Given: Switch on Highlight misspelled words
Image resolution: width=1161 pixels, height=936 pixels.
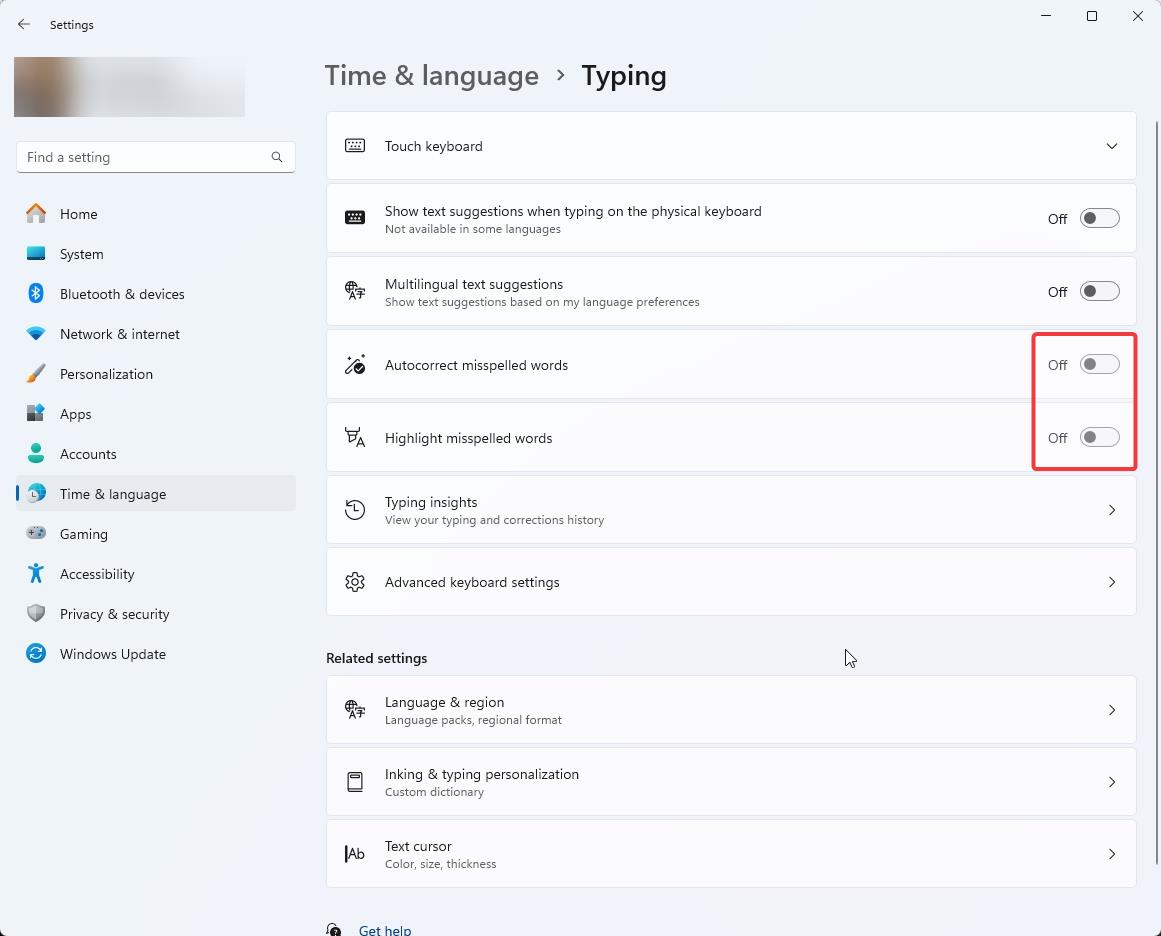Looking at the screenshot, I should 1100,437.
